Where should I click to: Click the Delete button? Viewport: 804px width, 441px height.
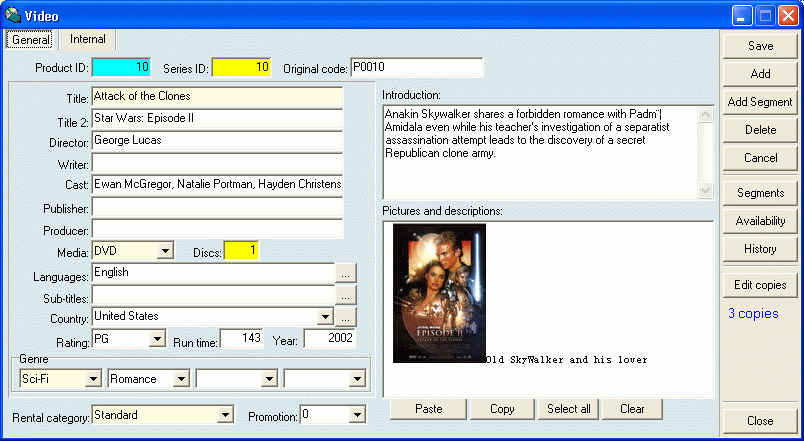tap(760, 130)
